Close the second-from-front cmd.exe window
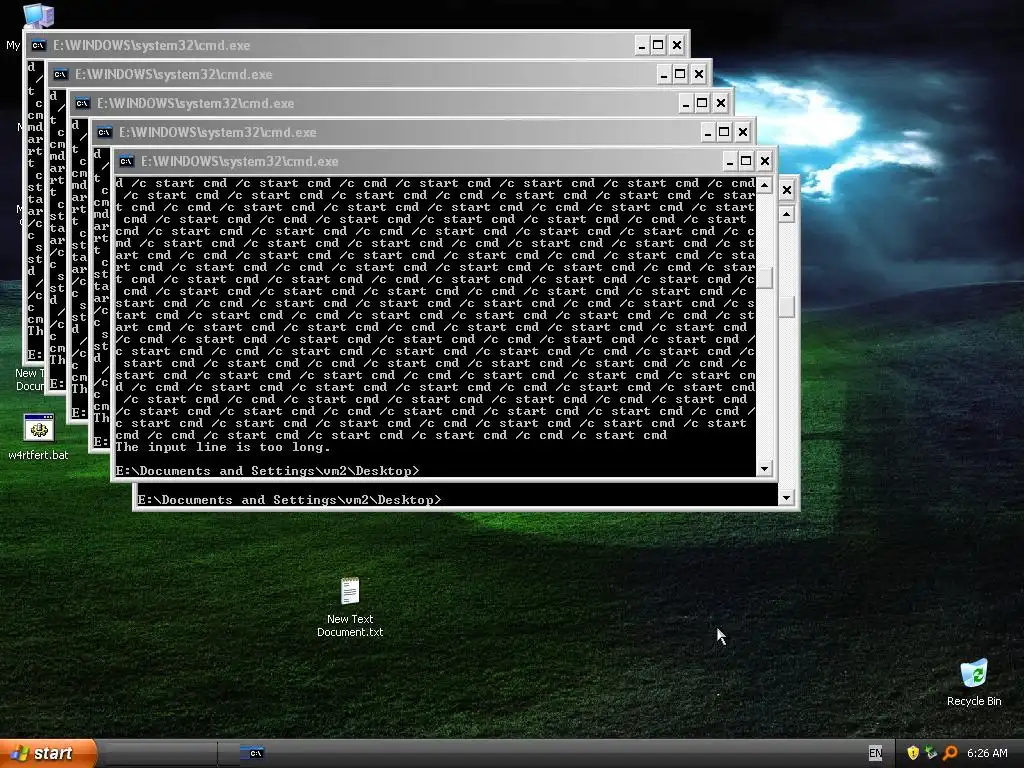The image size is (1024, 768). 743,133
